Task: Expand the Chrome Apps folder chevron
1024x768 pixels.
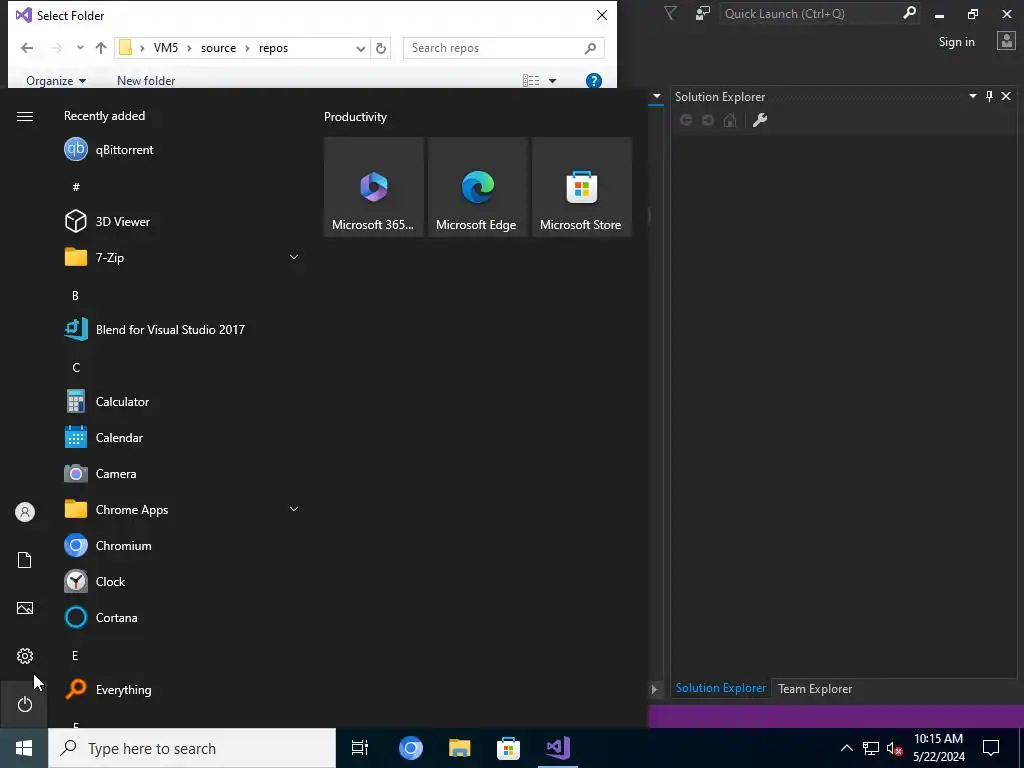Action: 294,509
